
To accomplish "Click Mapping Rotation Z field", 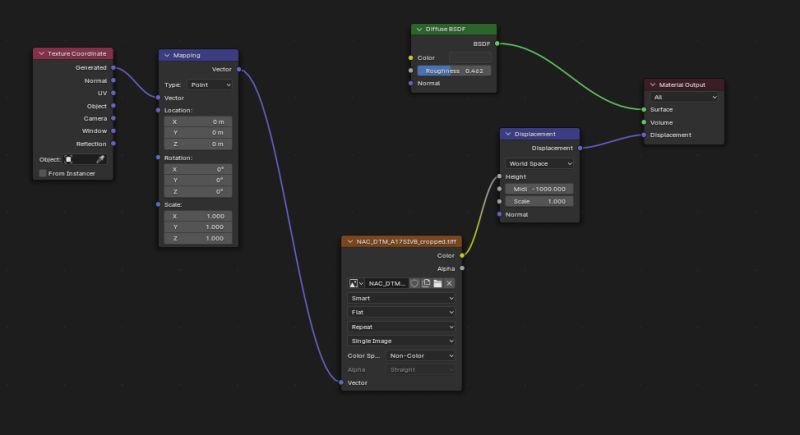I will click(x=198, y=192).
